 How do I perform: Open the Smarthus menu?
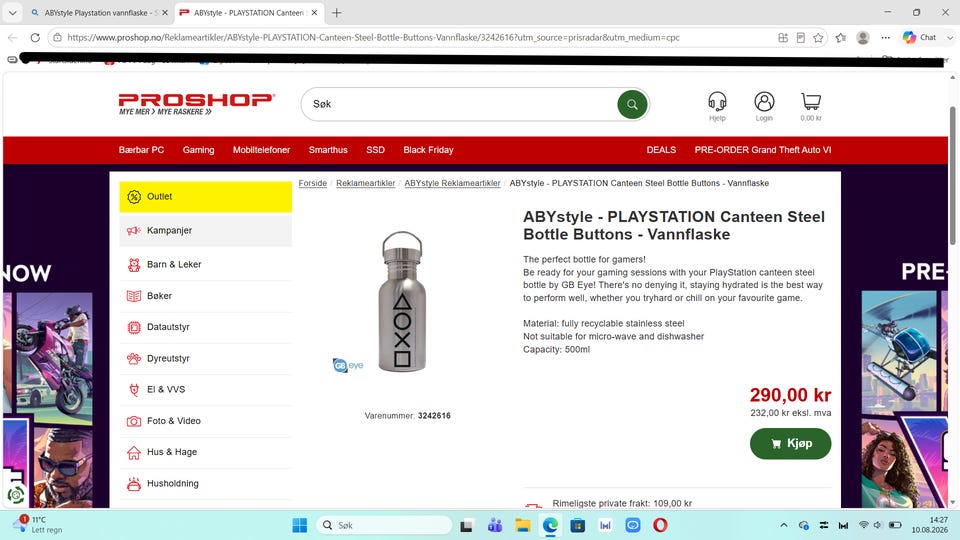[328, 150]
